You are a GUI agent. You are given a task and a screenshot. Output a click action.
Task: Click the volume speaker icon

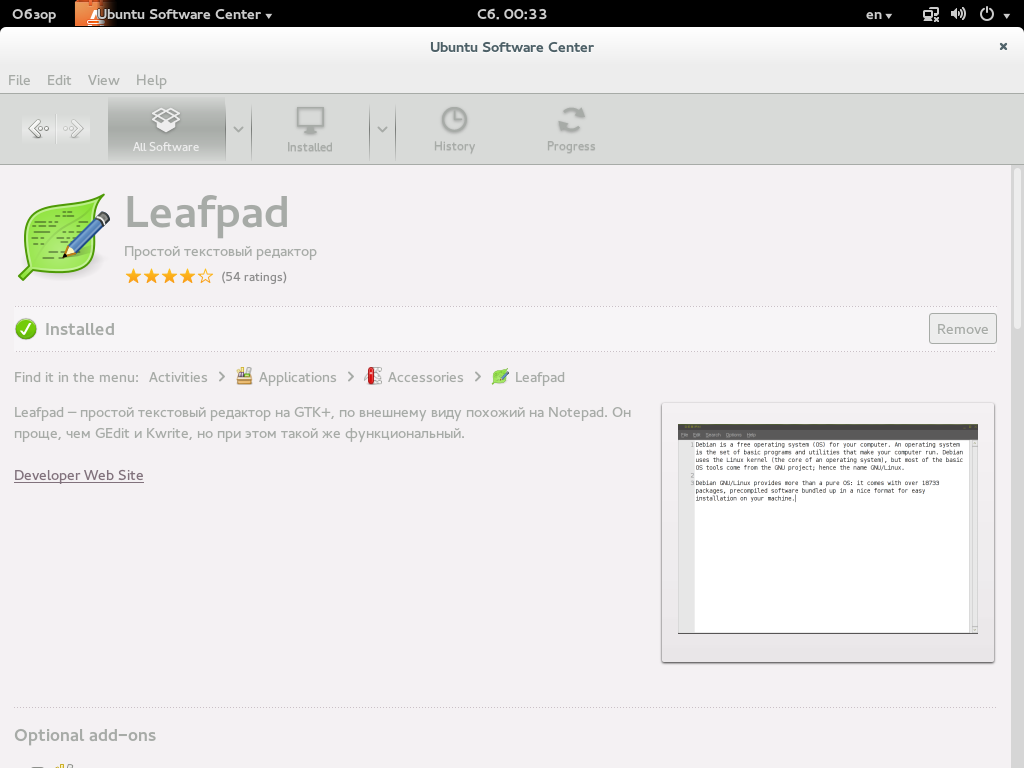click(x=958, y=14)
